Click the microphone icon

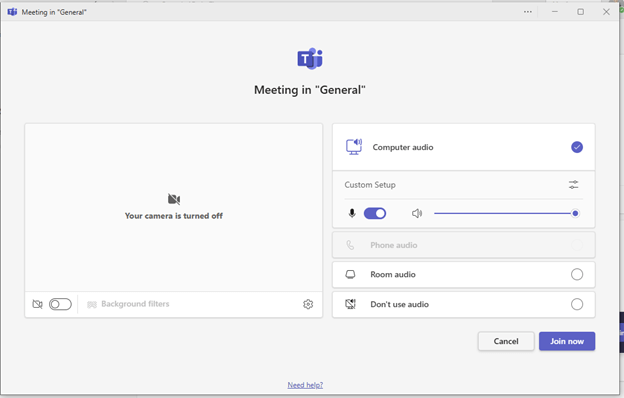click(x=352, y=213)
